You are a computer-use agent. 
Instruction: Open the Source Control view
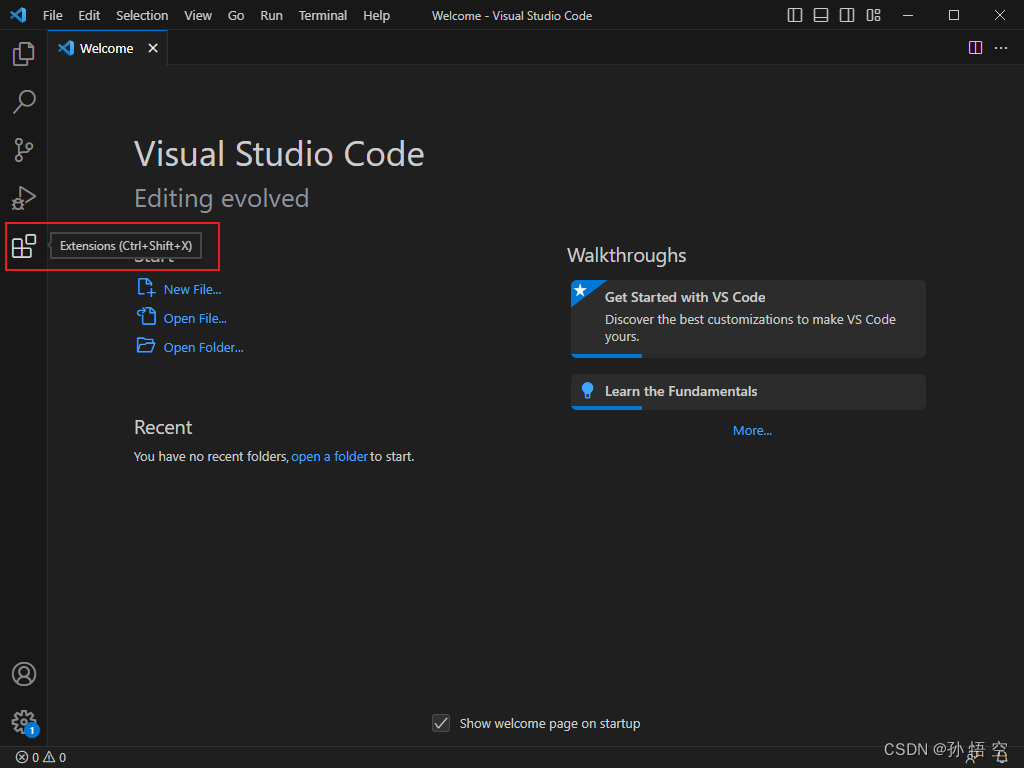tap(24, 150)
